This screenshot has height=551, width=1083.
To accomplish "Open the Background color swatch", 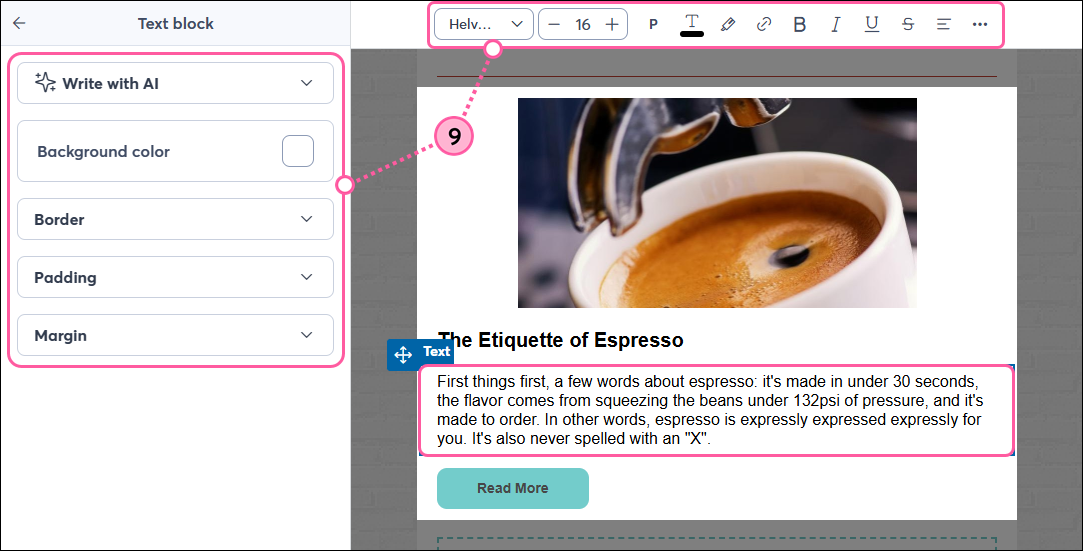I will point(298,151).
